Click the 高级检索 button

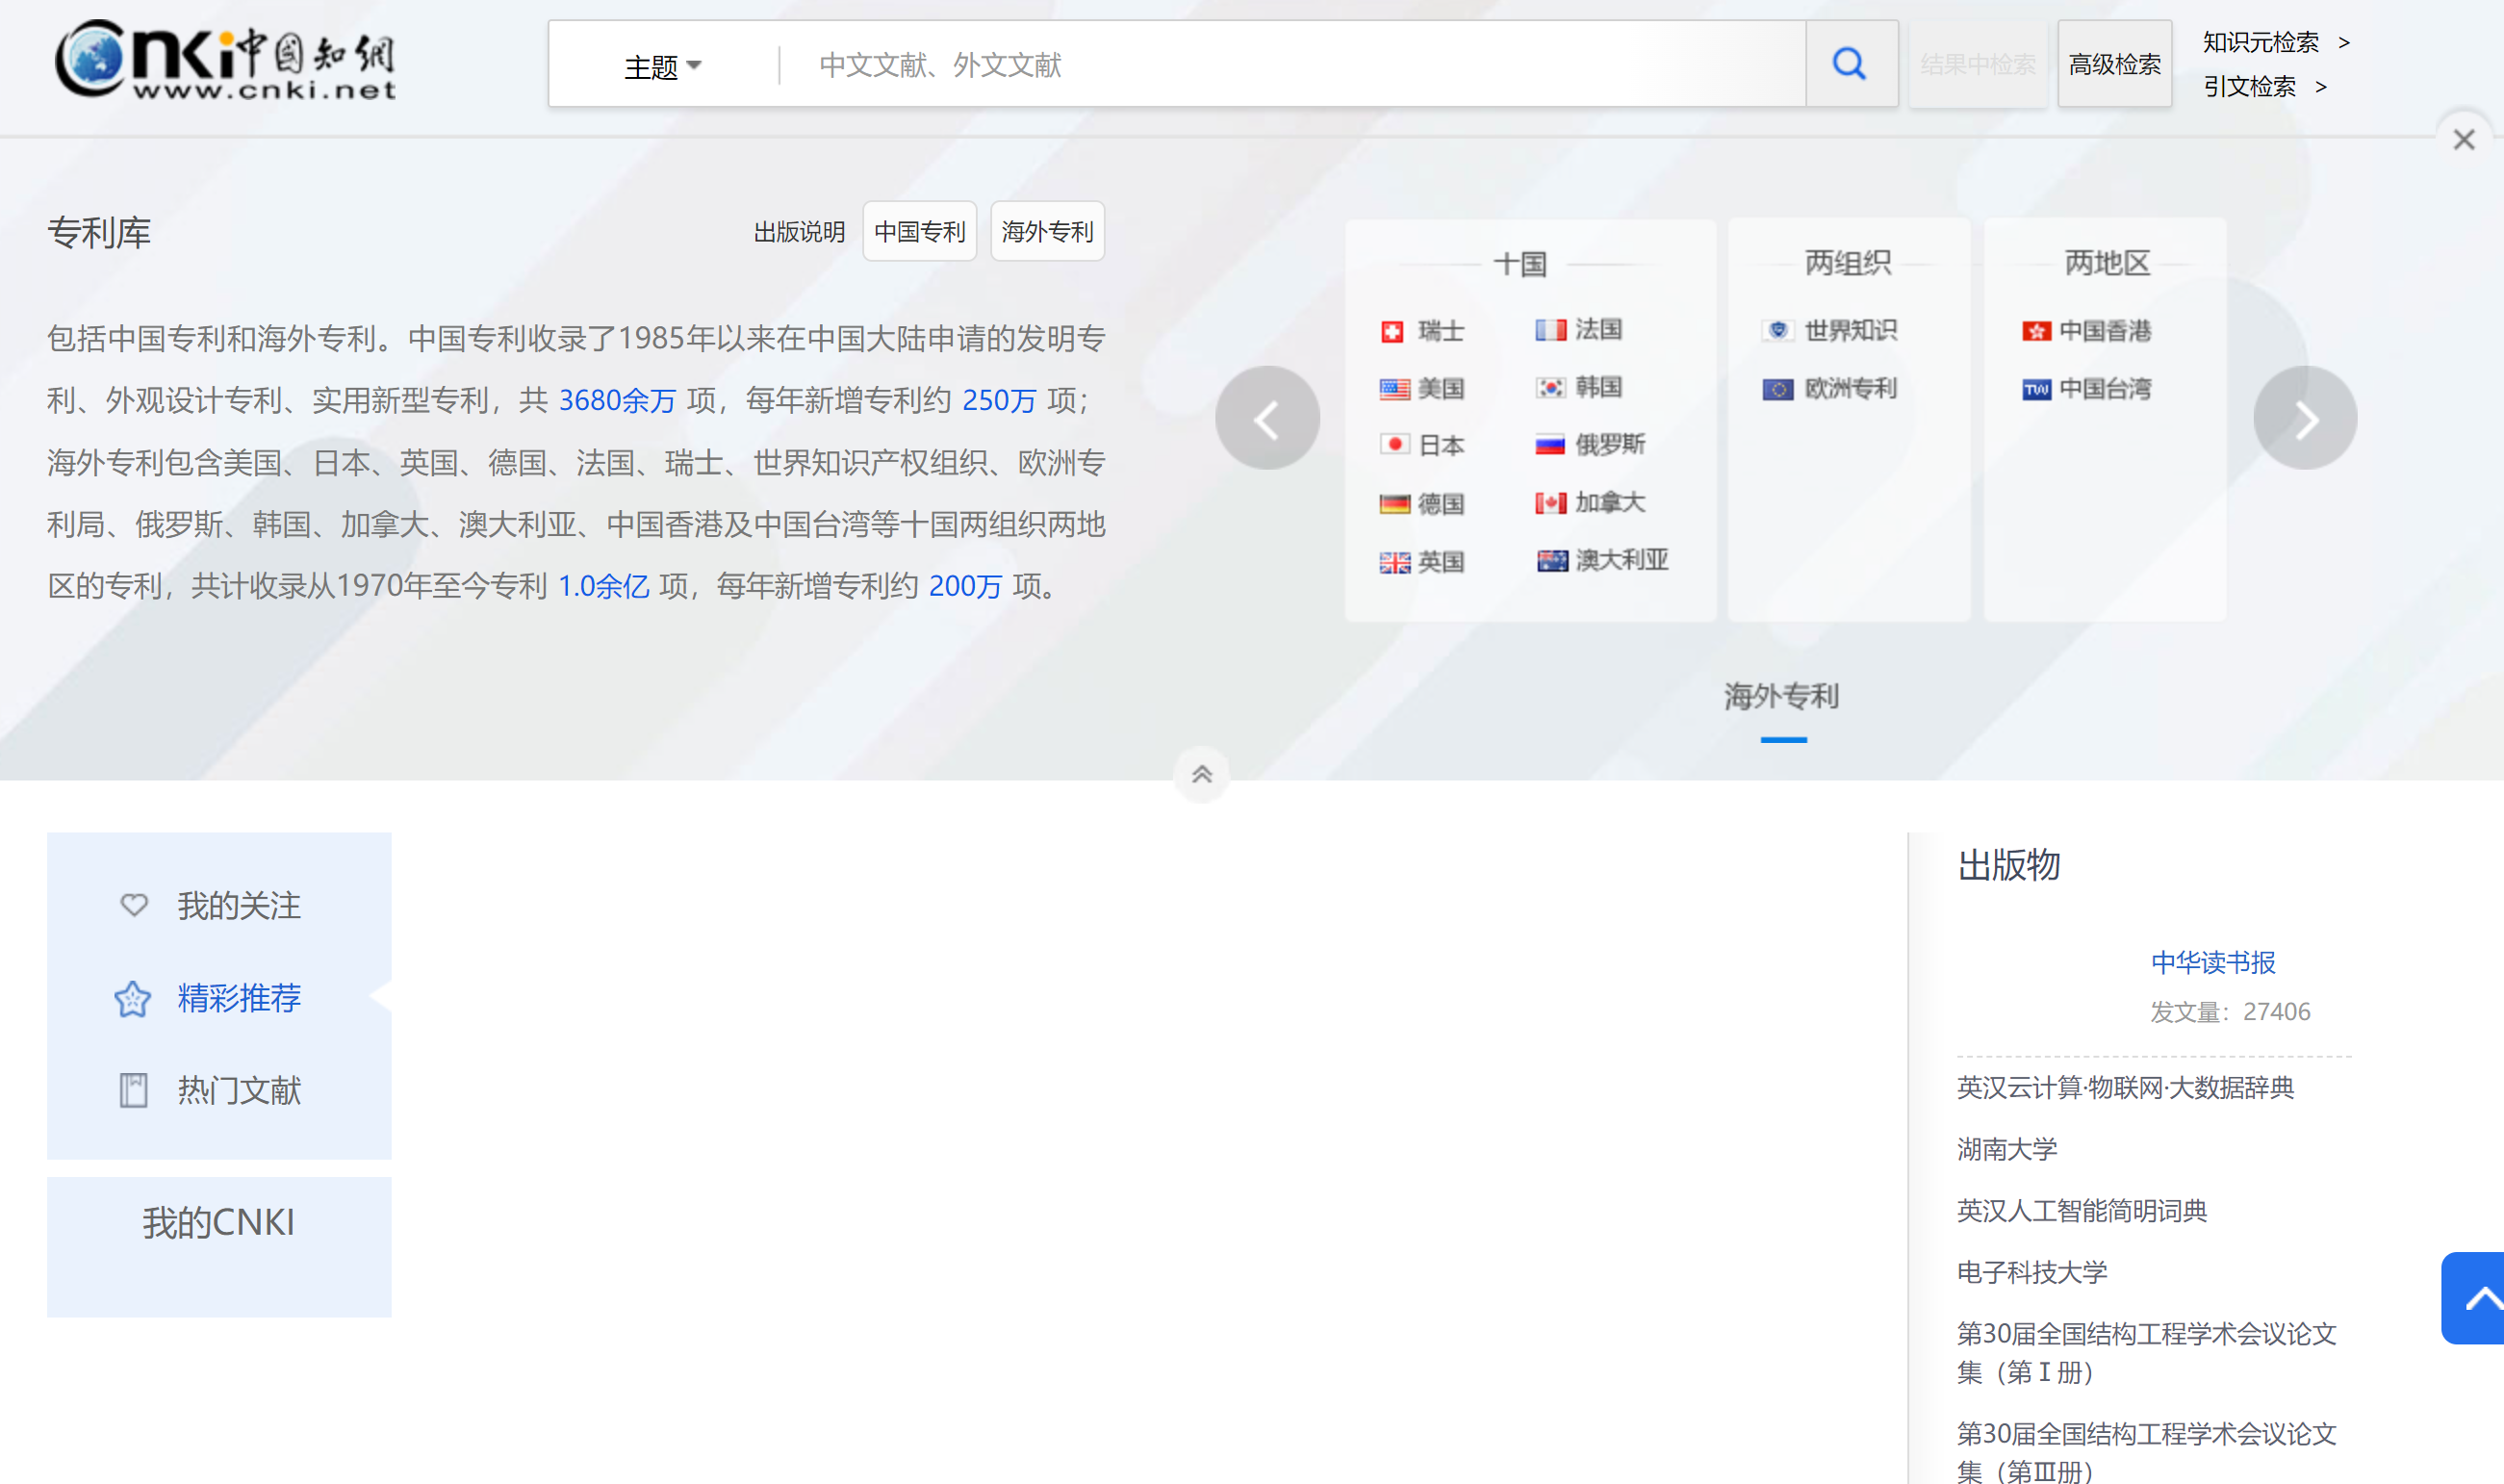coord(2114,64)
